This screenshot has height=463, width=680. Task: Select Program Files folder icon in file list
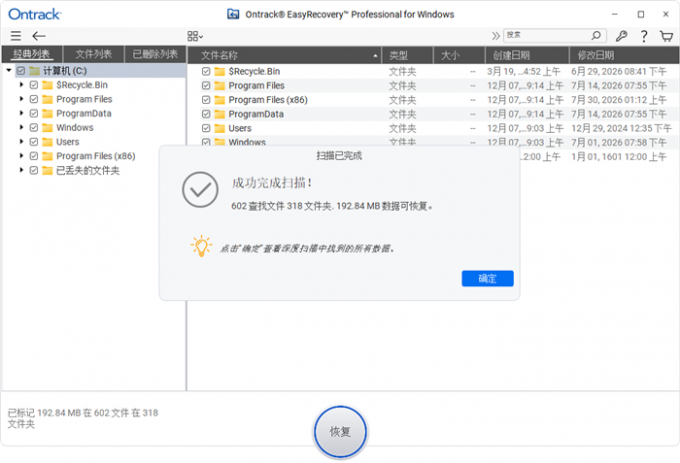220,86
